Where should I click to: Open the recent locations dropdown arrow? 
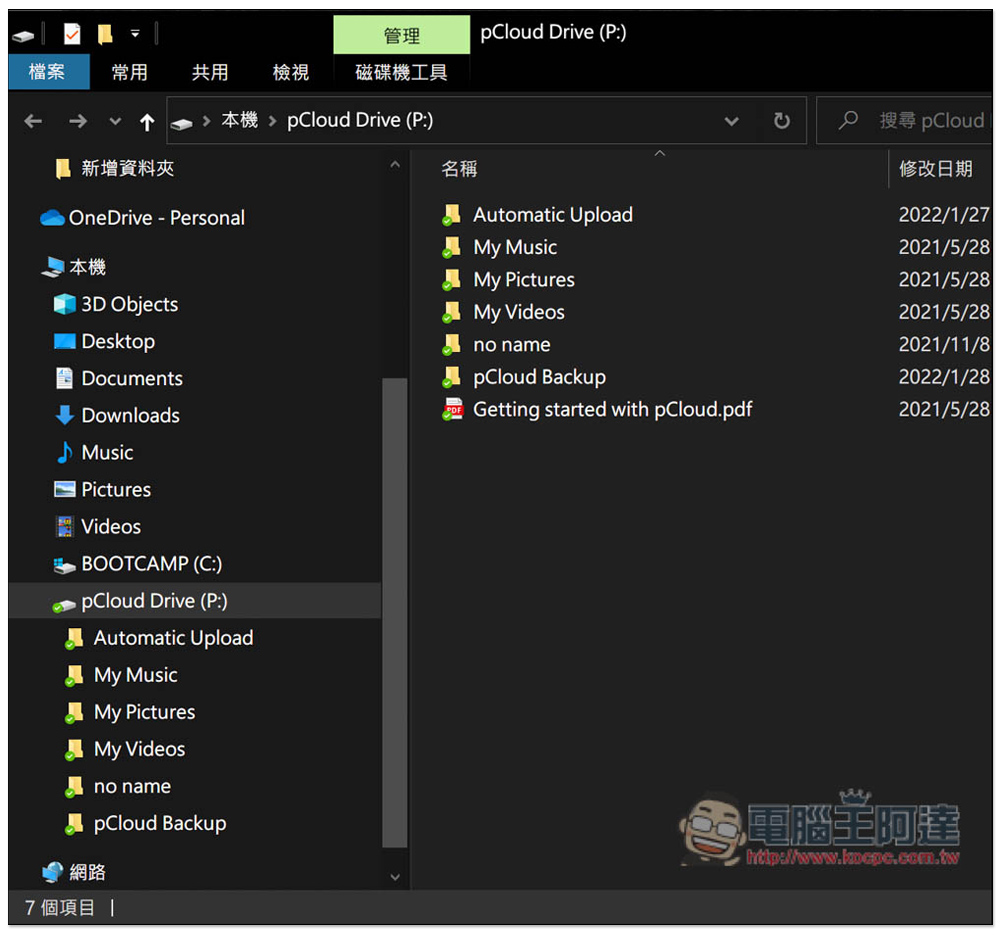(x=115, y=121)
